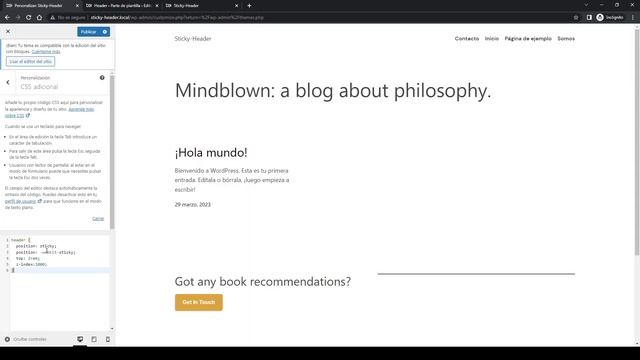This screenshot has width=640, height=360.
Task: Click the browser address bar URL
Action: pyautogui.click(x=177, y=18)
